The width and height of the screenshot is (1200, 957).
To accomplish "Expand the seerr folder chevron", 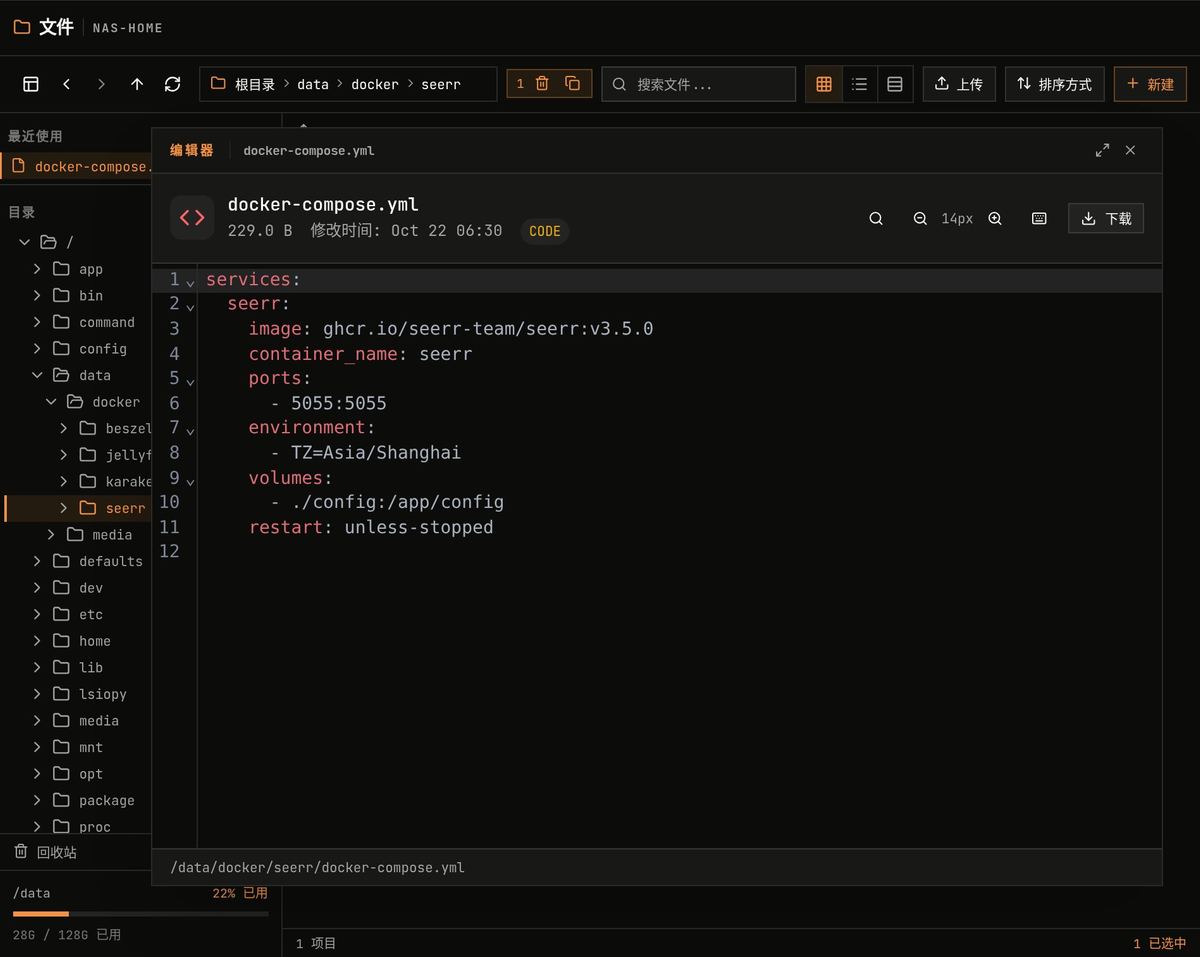I will 63,508.
